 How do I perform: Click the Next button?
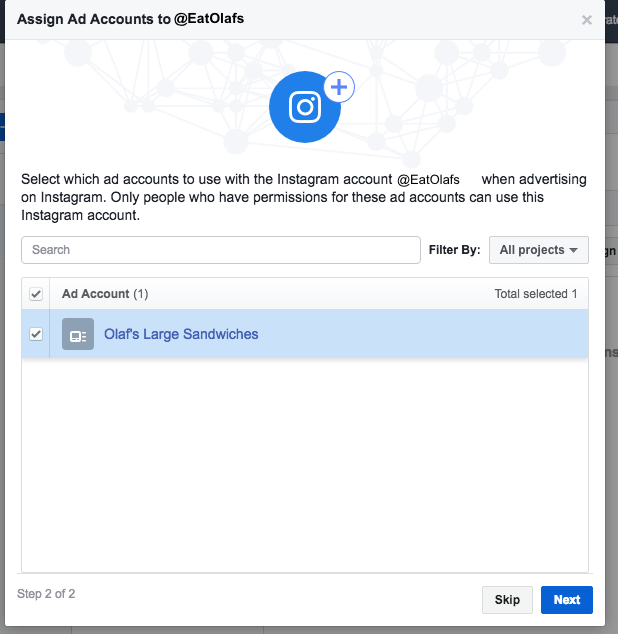coord(567,600)
